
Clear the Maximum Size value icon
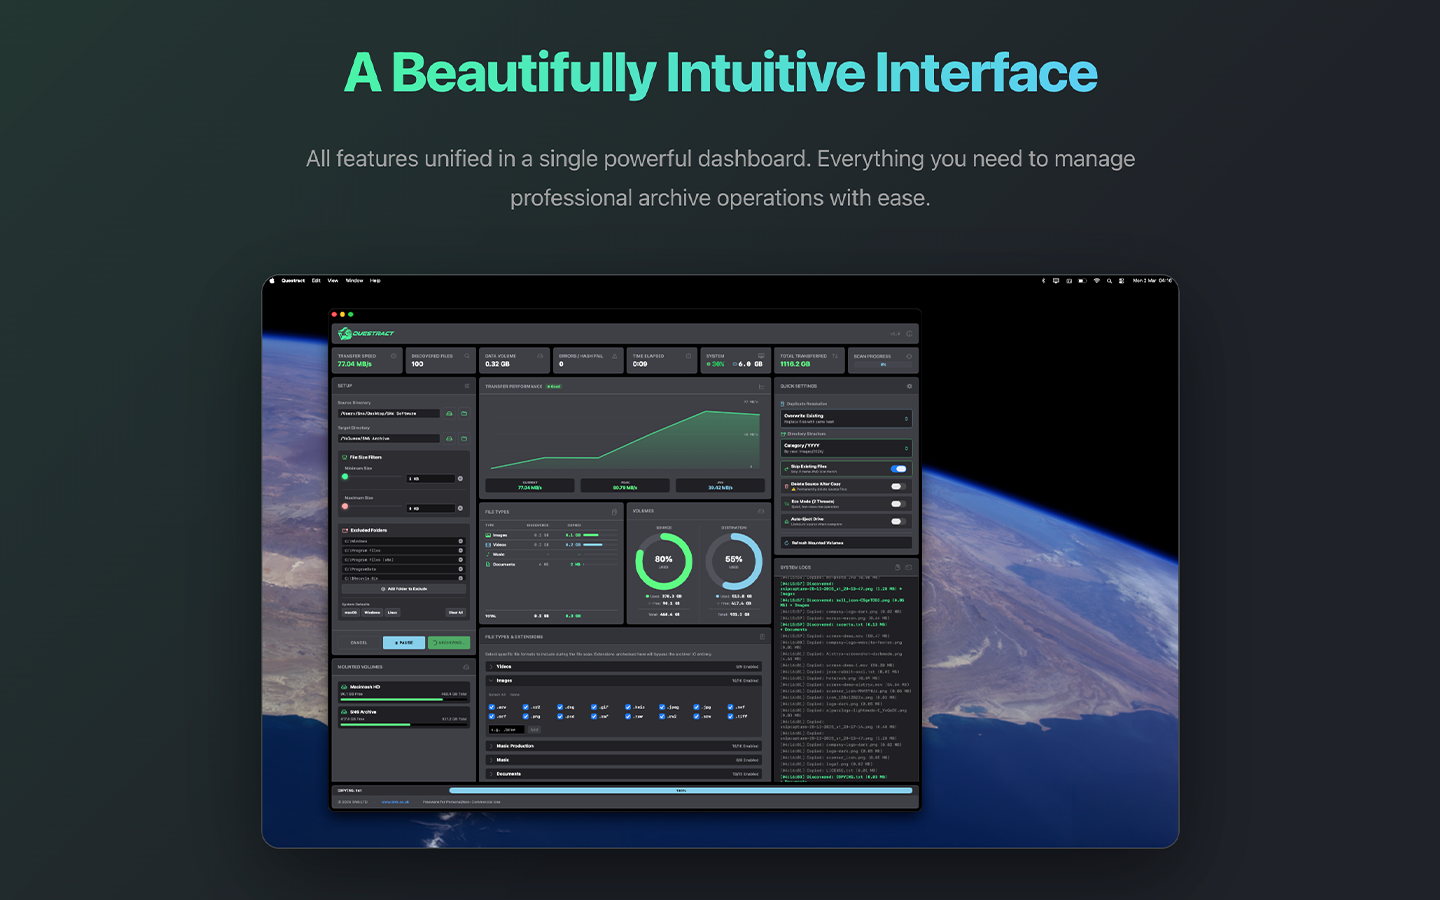coord(460,508)
